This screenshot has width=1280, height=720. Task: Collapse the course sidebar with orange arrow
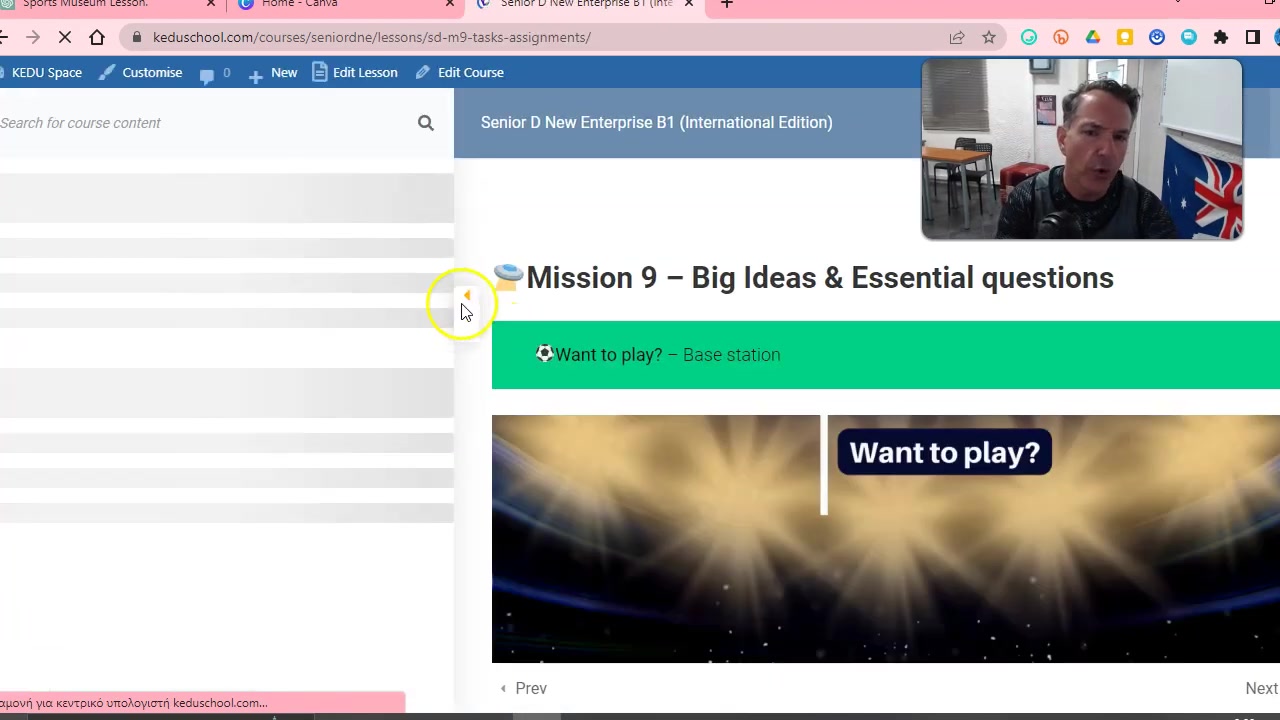466,295
